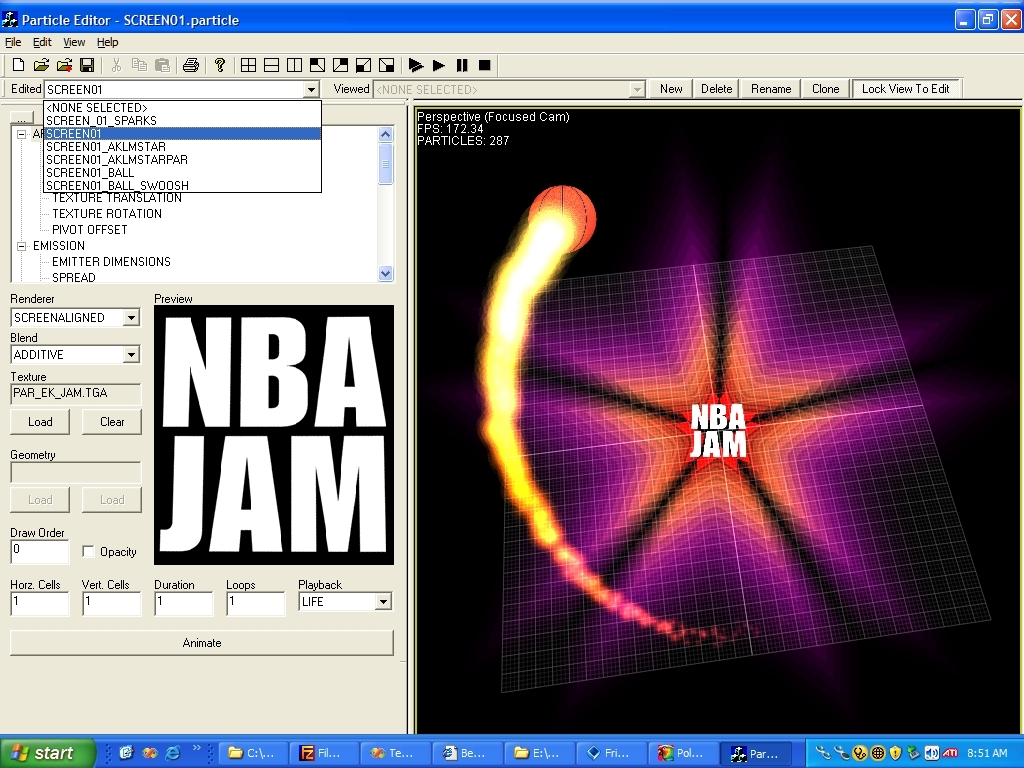Screen dimensions: 1024x768
Task: Toggle the Lock View To Edit button
Action: coord(905,88)
